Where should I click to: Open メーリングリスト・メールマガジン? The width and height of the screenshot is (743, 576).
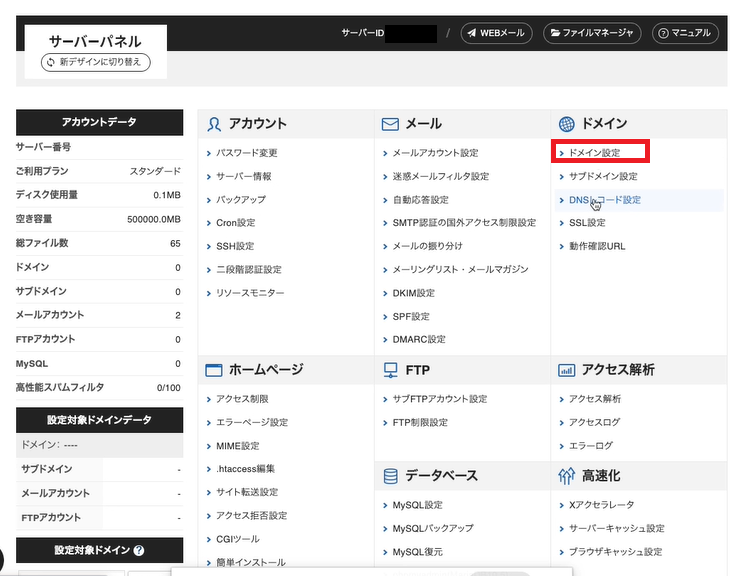[460, 270]
